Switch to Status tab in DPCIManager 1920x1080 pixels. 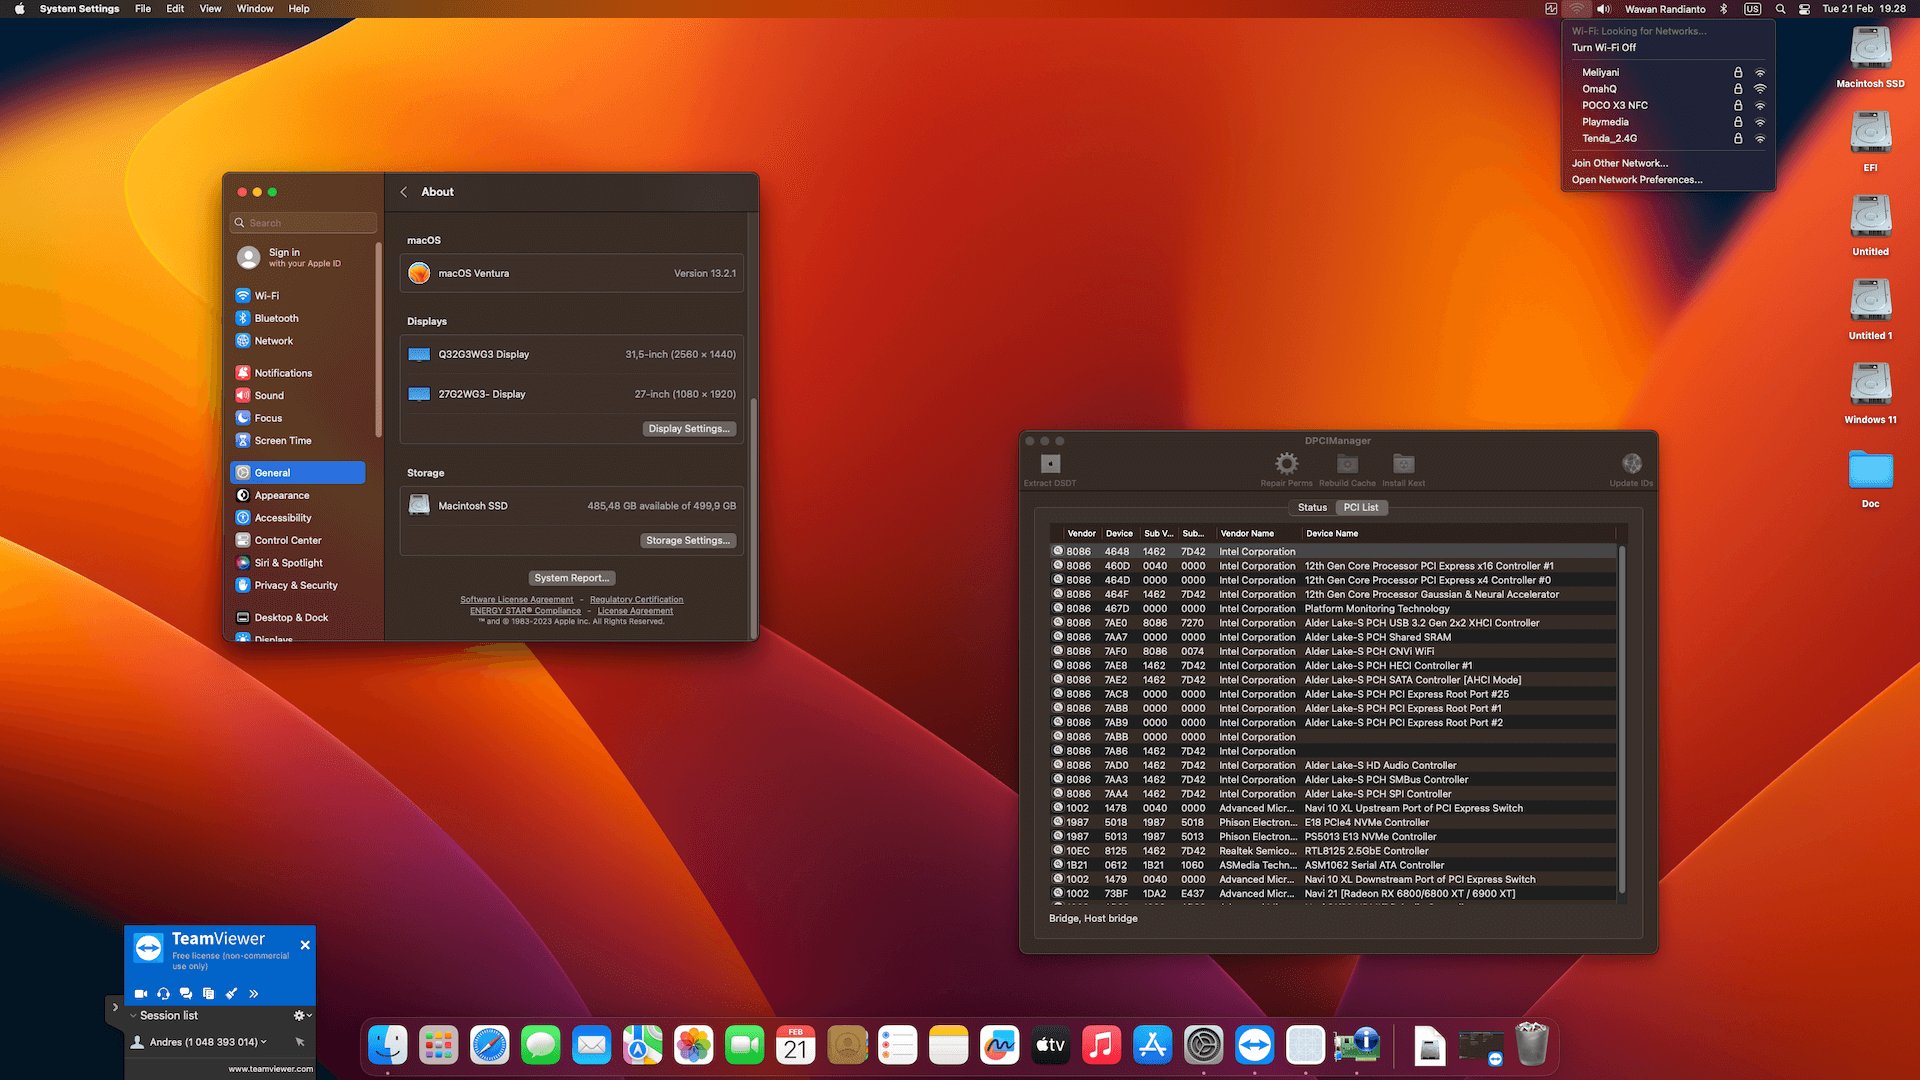point(1312,508)
